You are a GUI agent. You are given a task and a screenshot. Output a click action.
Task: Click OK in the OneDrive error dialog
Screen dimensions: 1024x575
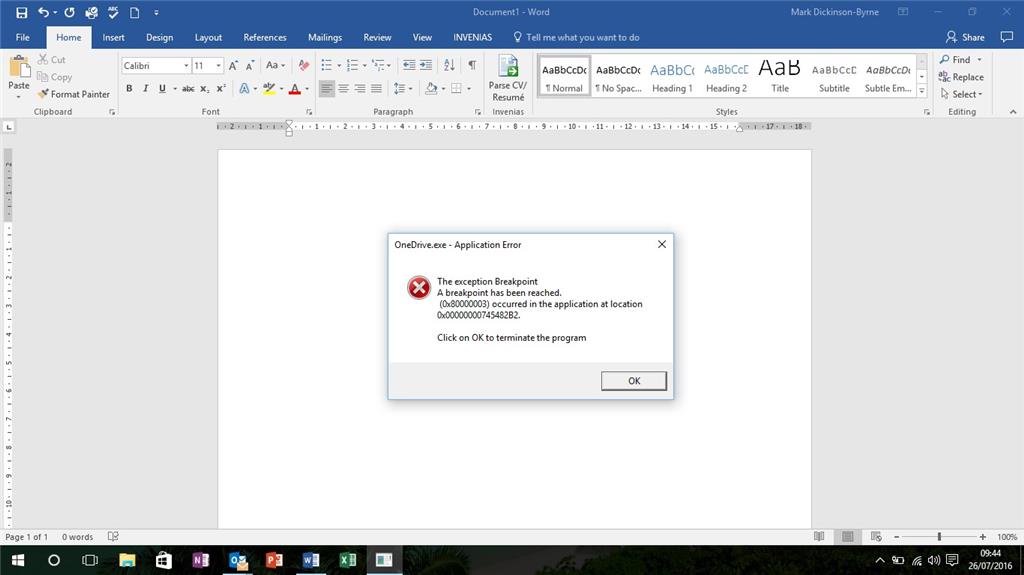click(x=633, y=381)
